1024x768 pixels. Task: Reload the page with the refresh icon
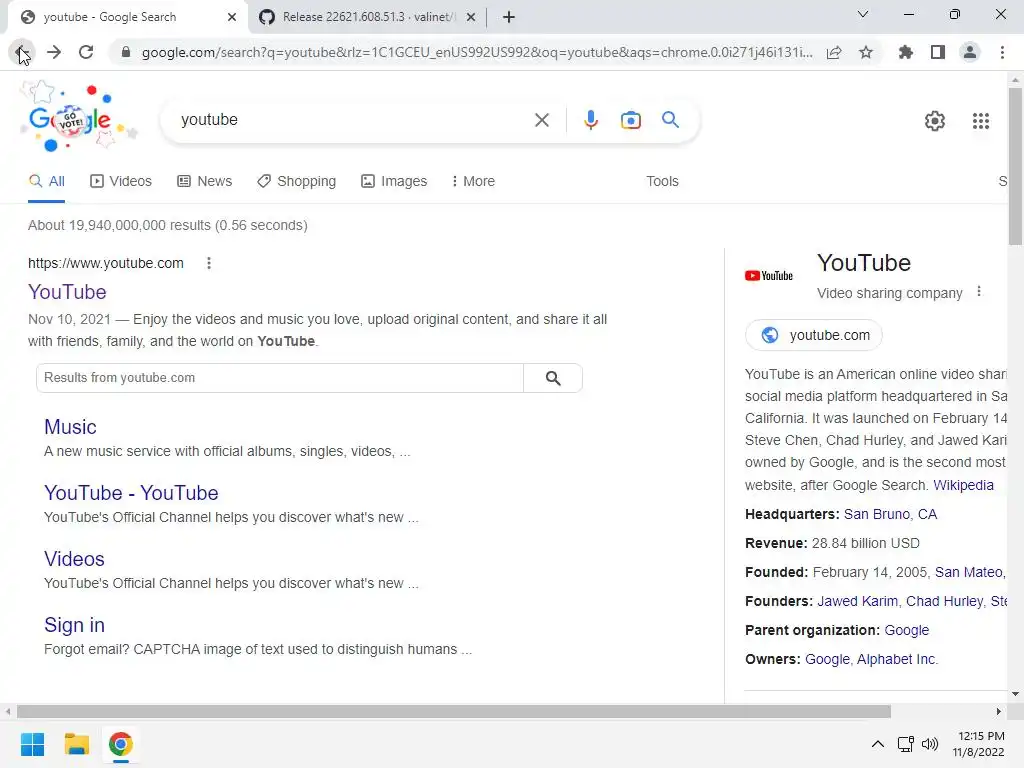point(86,52)
